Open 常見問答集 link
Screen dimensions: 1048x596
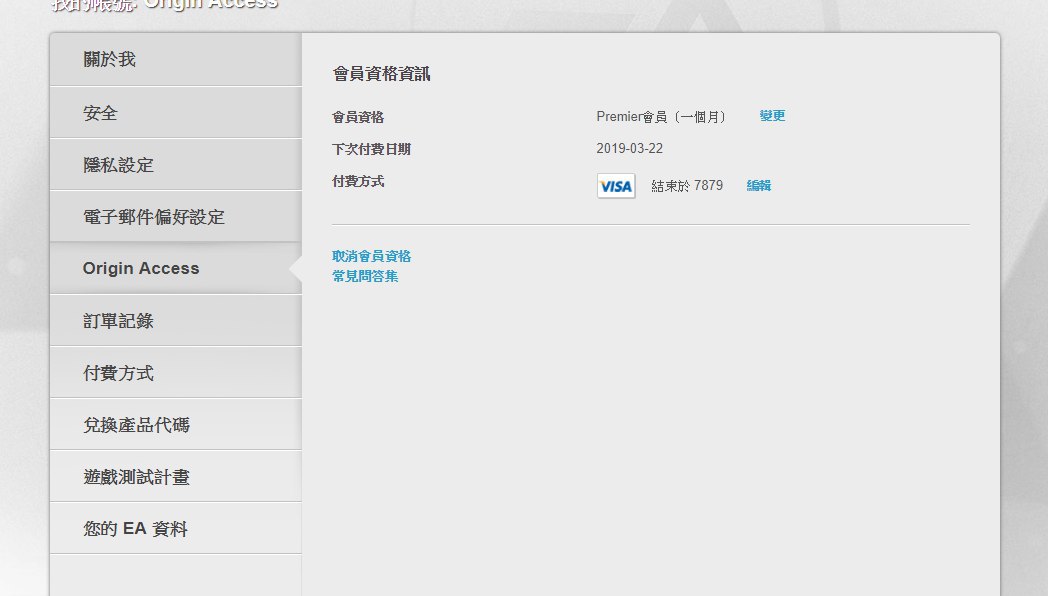pos(365,276)
